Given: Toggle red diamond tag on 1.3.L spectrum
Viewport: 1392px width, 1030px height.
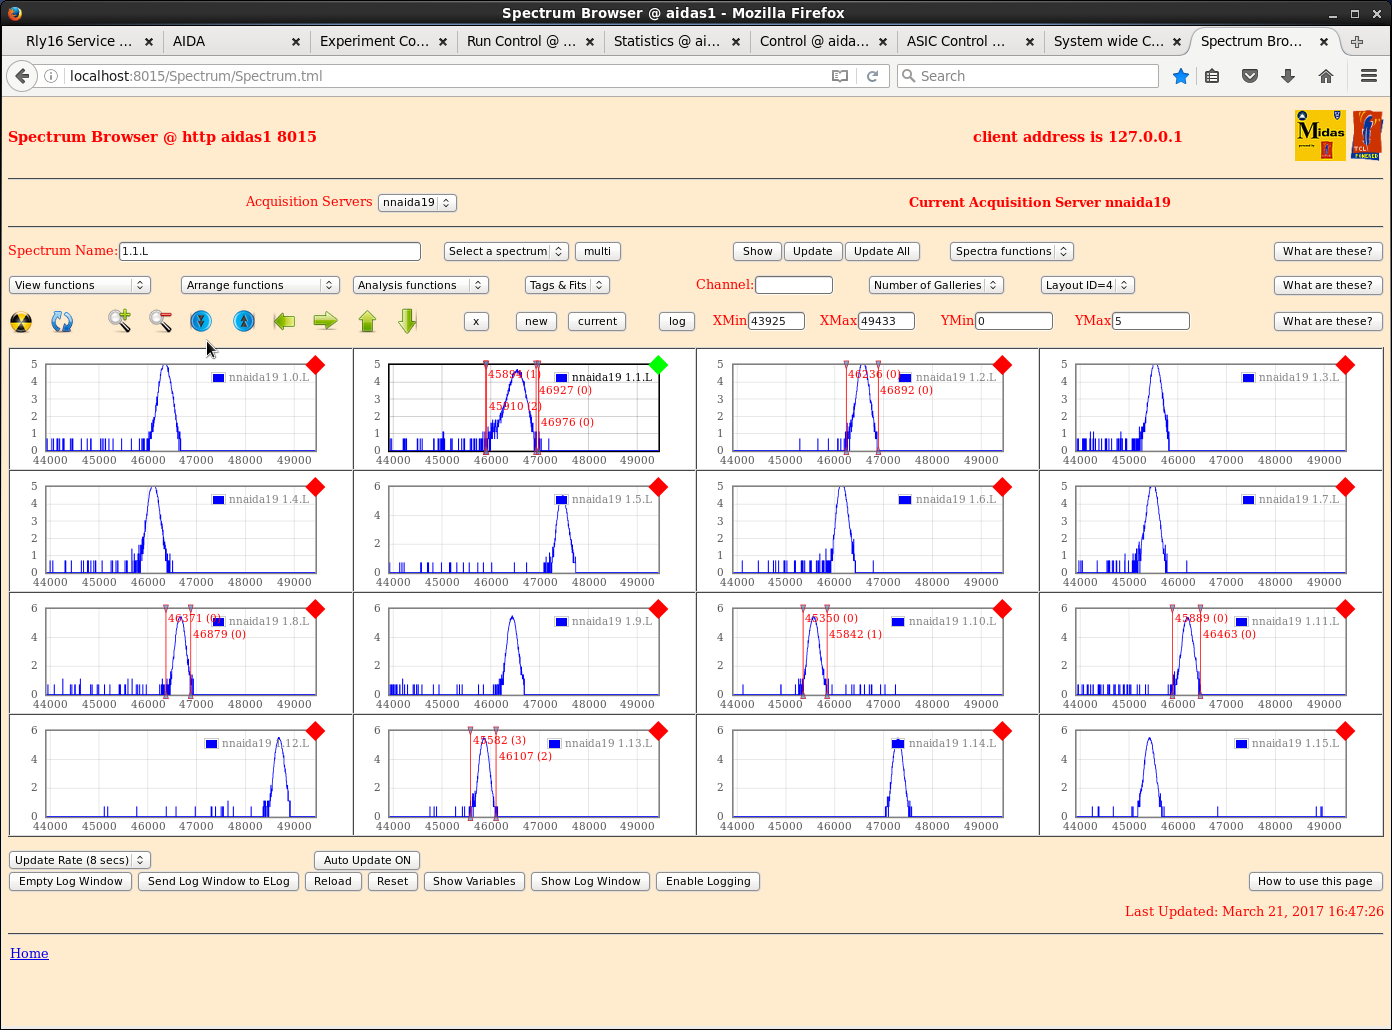Looking at the screenshot, I should pos(1345,365).
